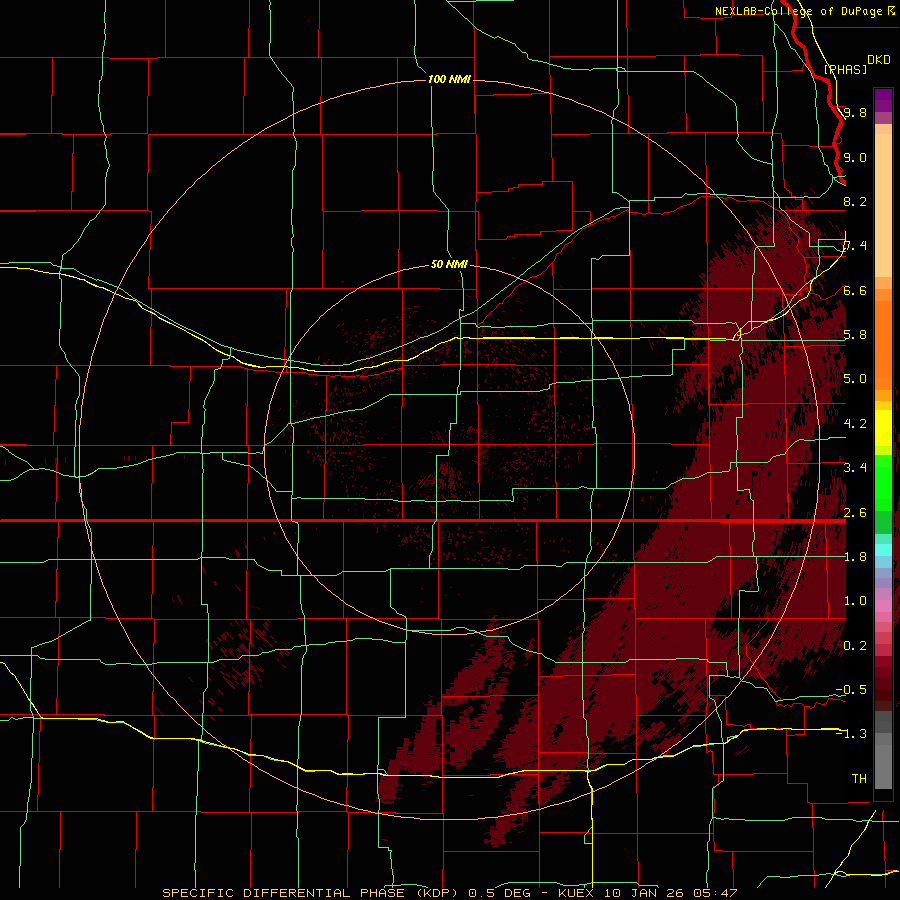Click the 9.8 value on the scale
Viewport: 900px width, 900px height.
(855, 112)
